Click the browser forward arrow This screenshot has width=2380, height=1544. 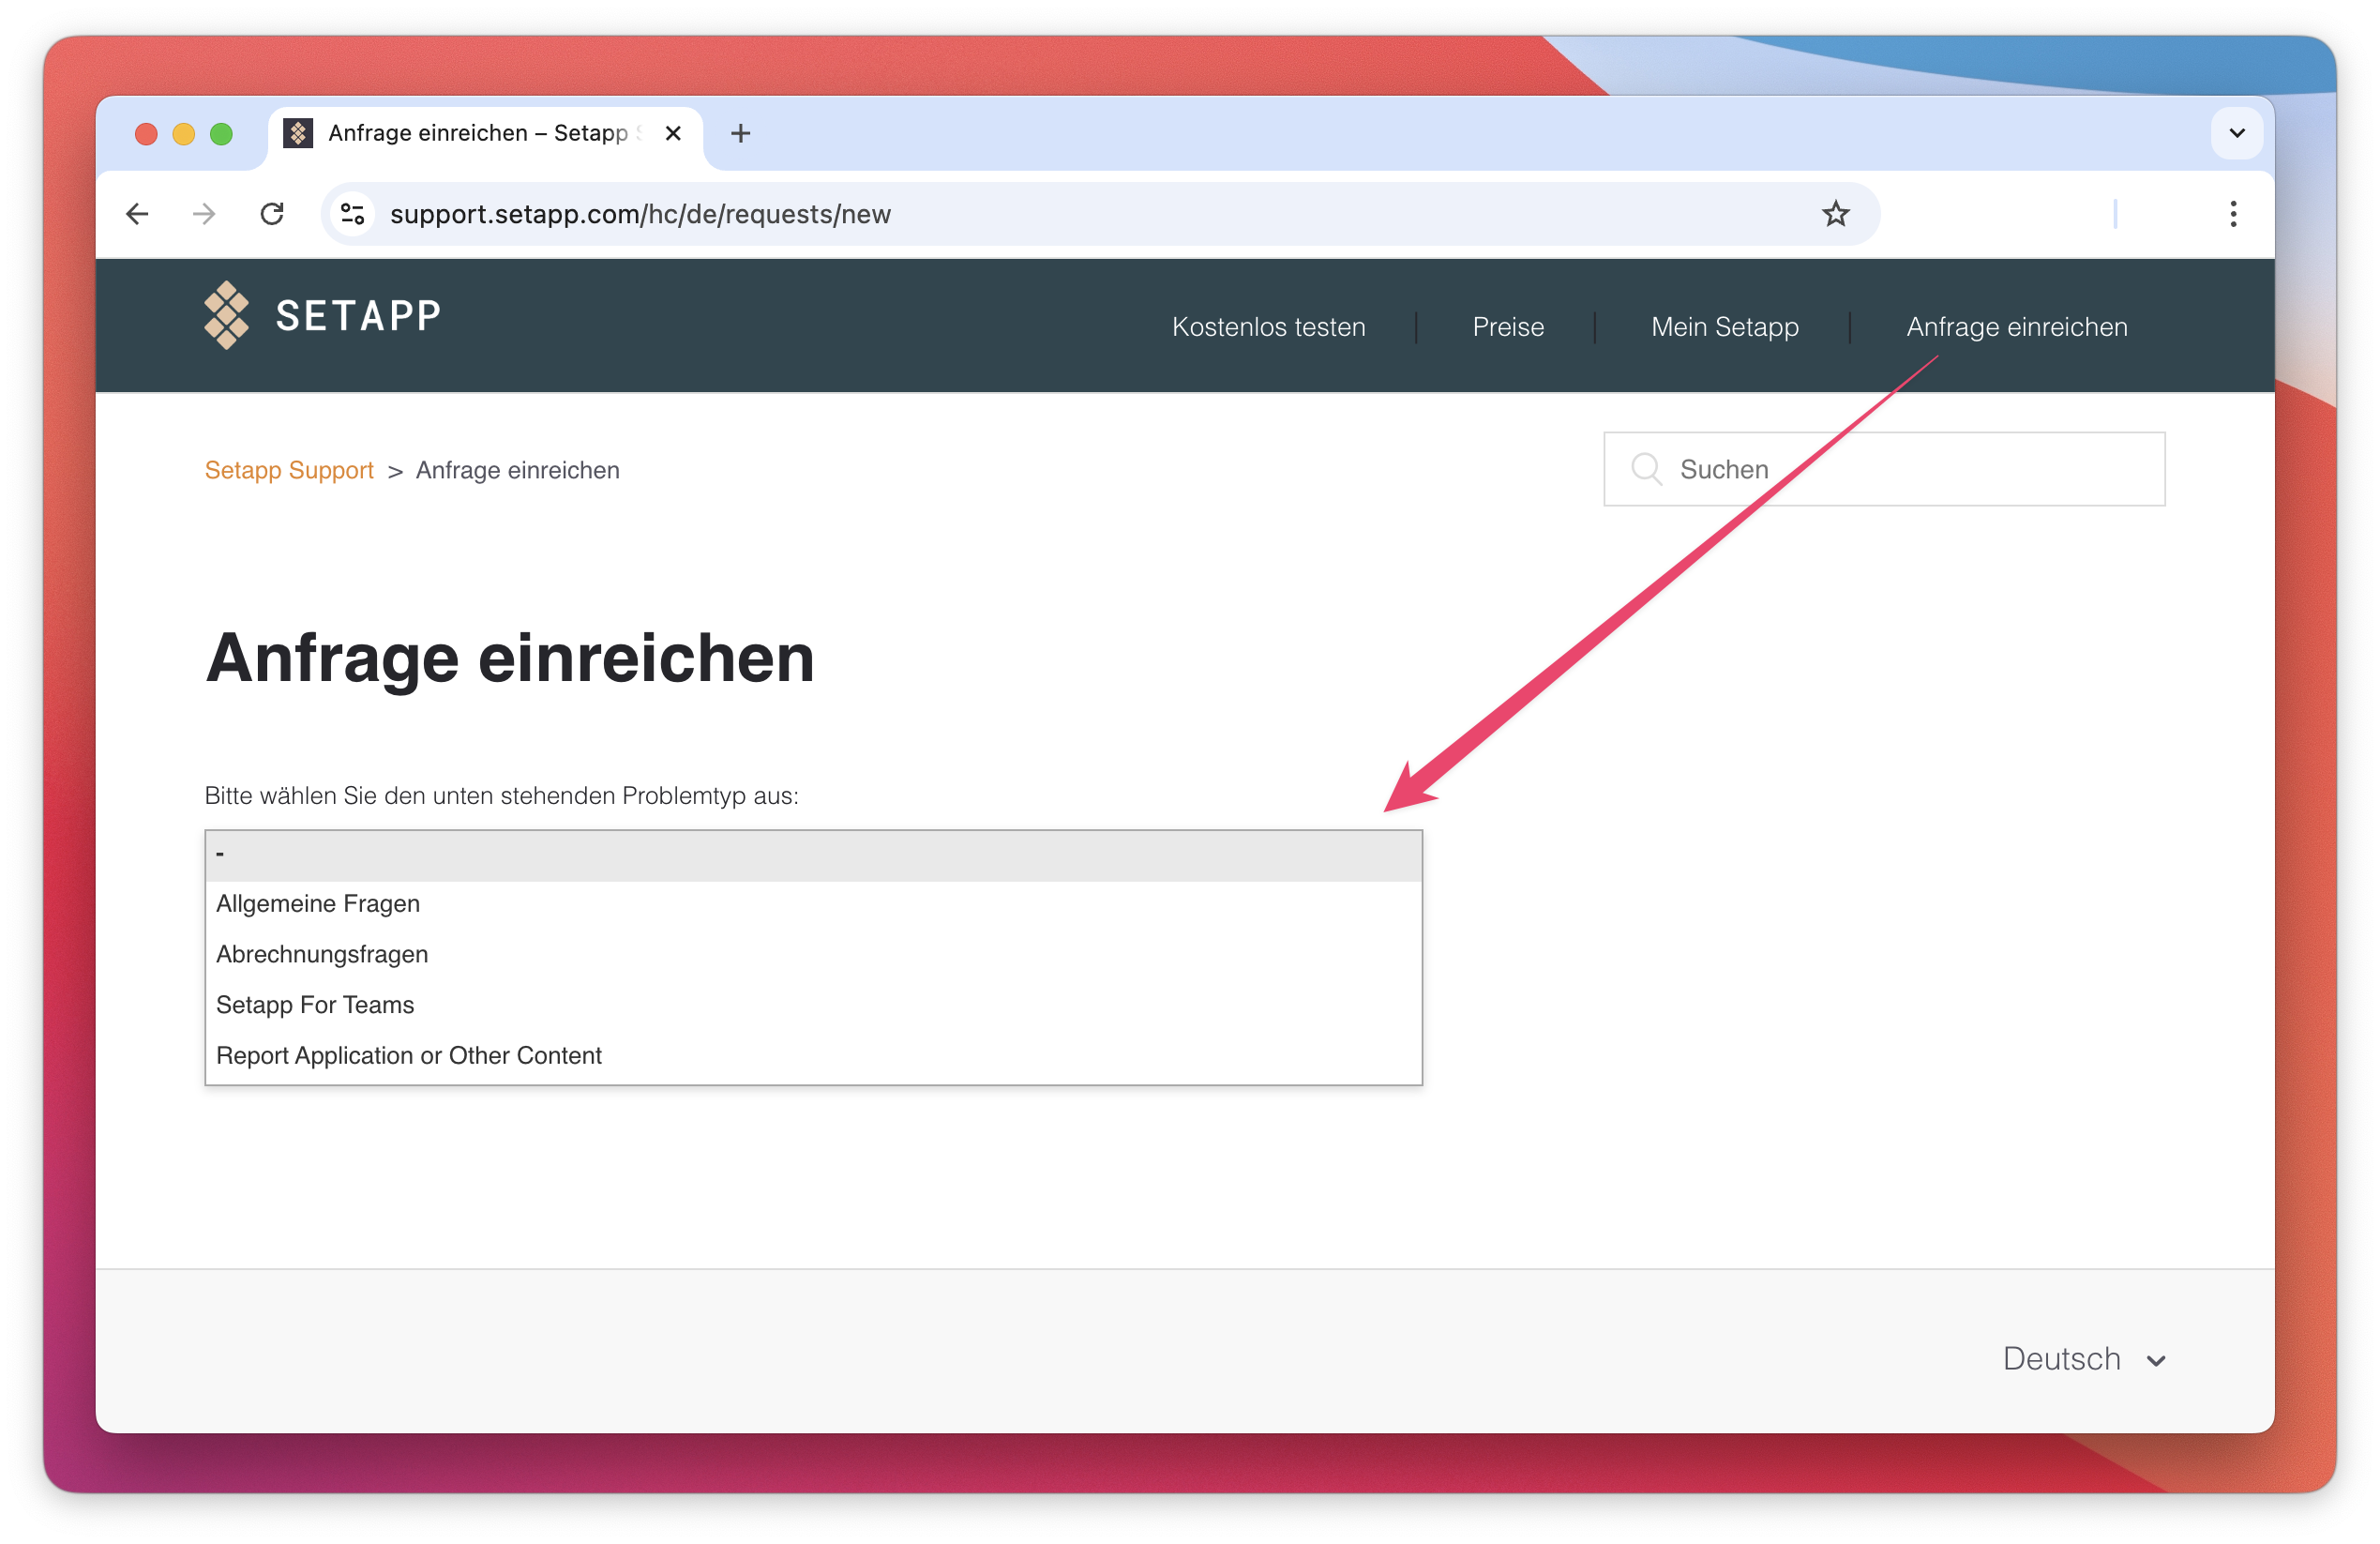tap(204, 214)
